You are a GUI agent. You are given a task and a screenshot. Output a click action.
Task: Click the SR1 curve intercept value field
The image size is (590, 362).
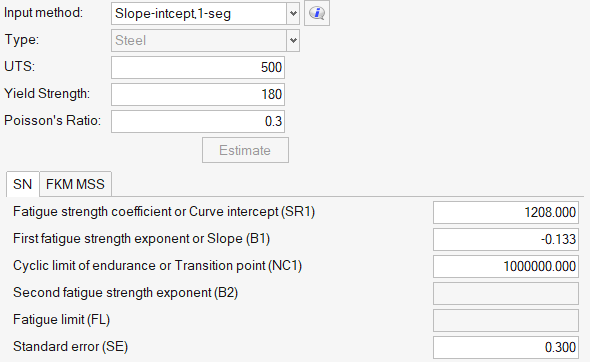(x=506, y=212)
